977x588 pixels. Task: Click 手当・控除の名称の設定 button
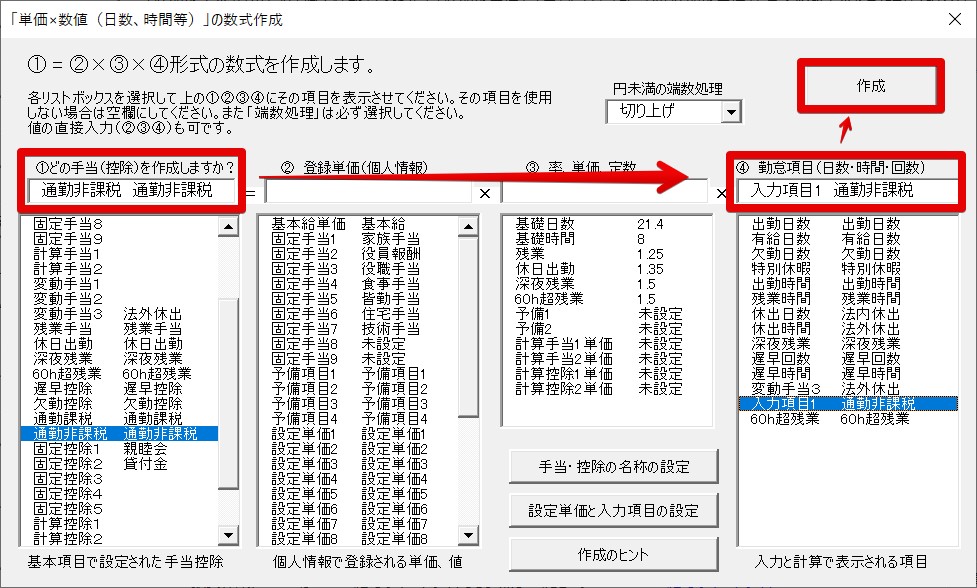click(x=613, y=467)
